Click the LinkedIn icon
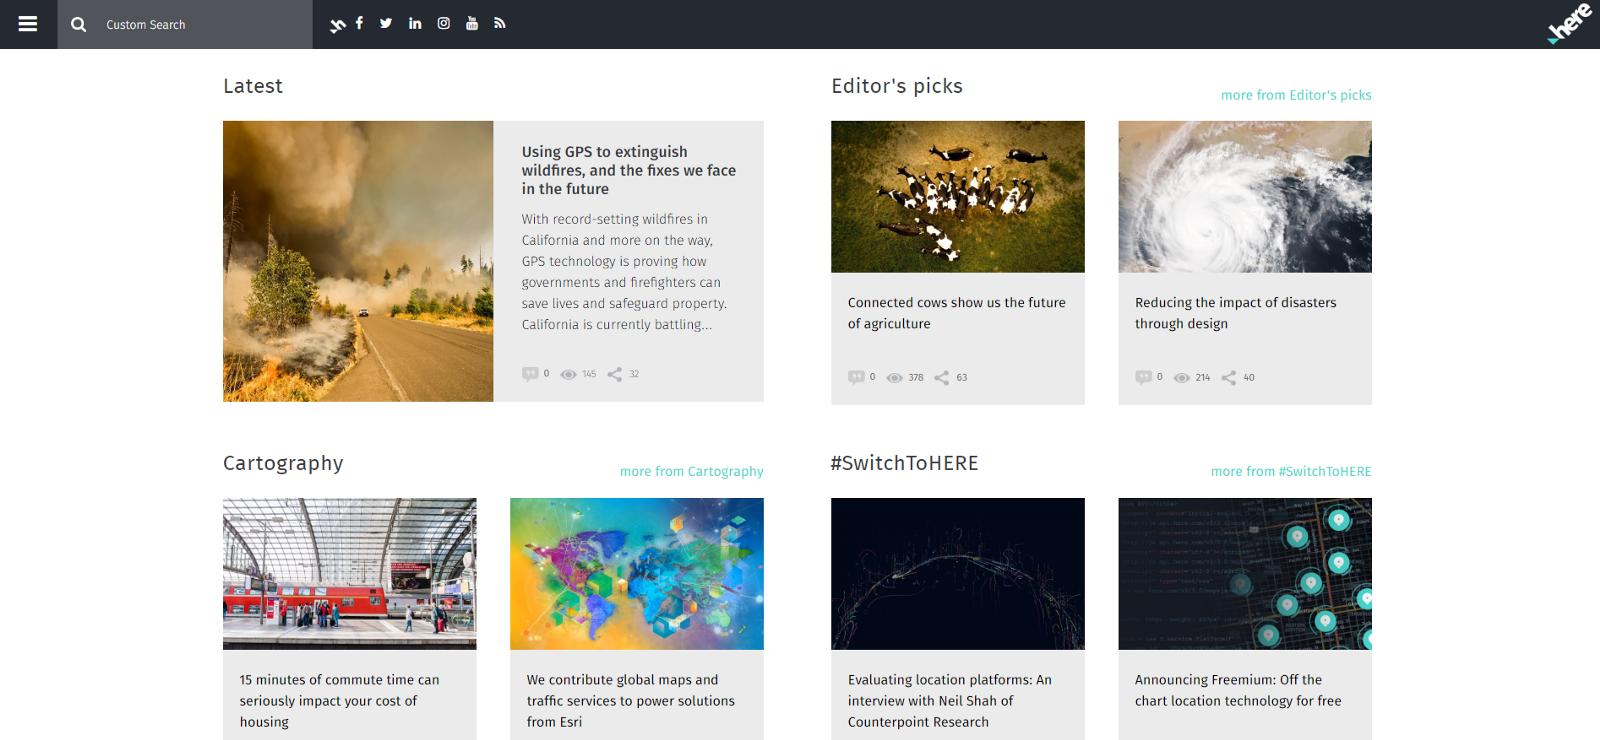The height and width of the screenshot is (740, 1600). click(415, 23)
